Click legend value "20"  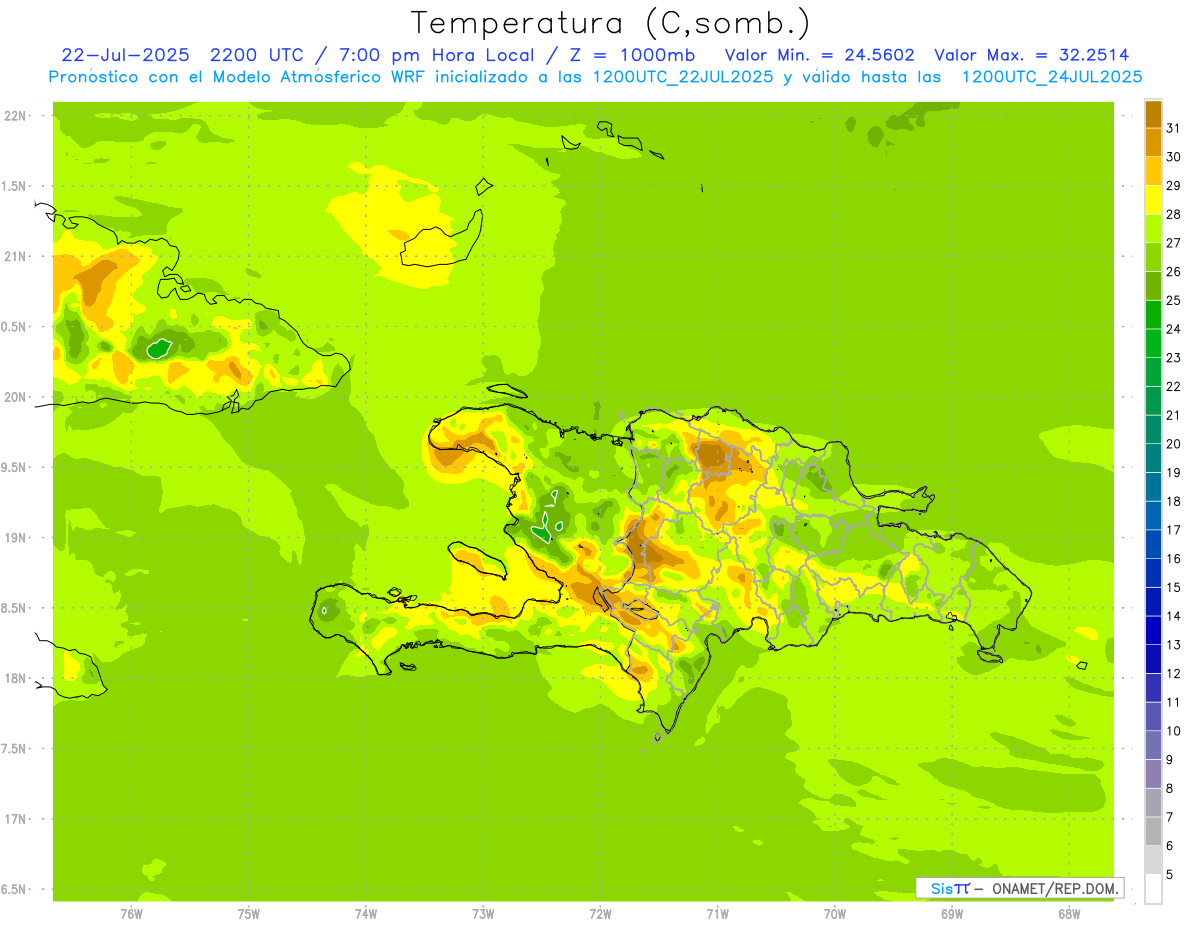pyautogui.click(x=1173, y=444)
